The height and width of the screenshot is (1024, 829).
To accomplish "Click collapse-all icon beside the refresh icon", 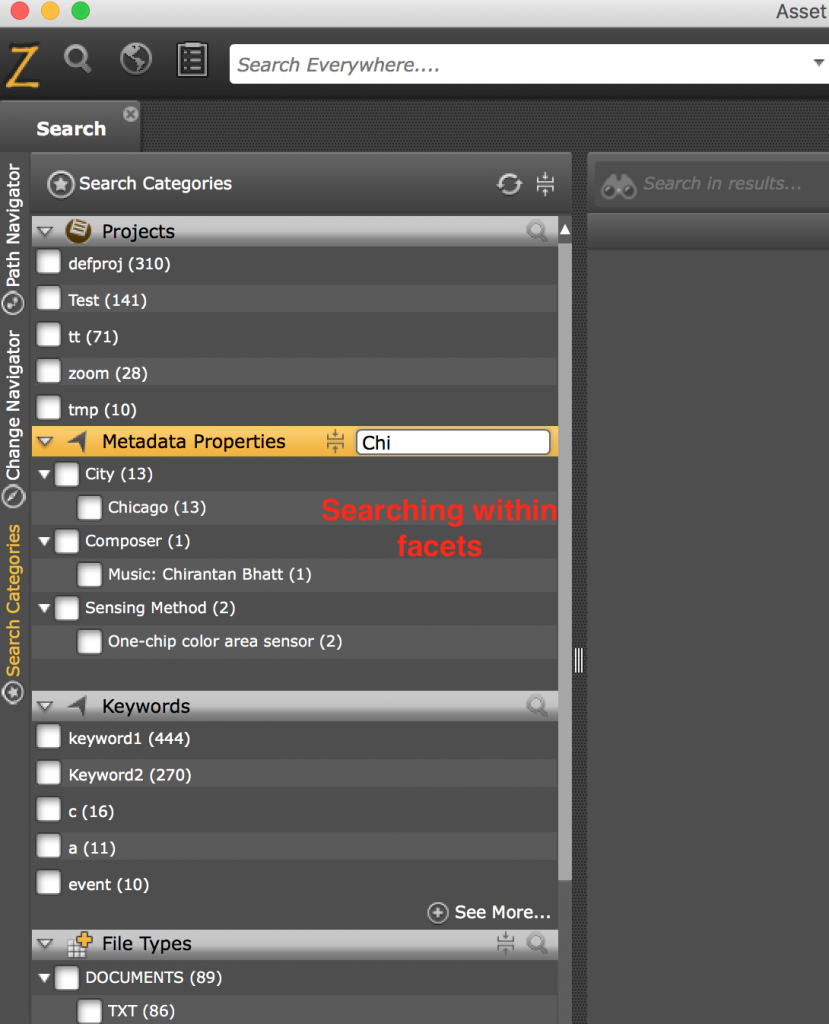I will pyautogui.click(x=545, y=184).
